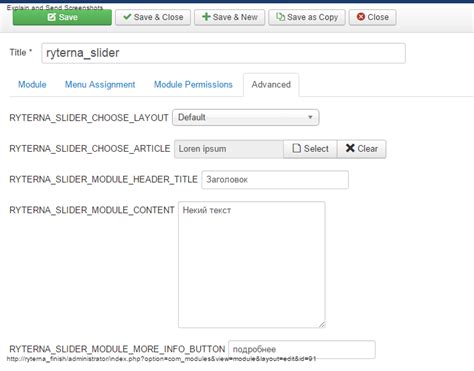Click the RYTERNA_SLIDER_MODULE_HEADER_TITLE label
474x371 pixels.
click(x=103, y=180)
